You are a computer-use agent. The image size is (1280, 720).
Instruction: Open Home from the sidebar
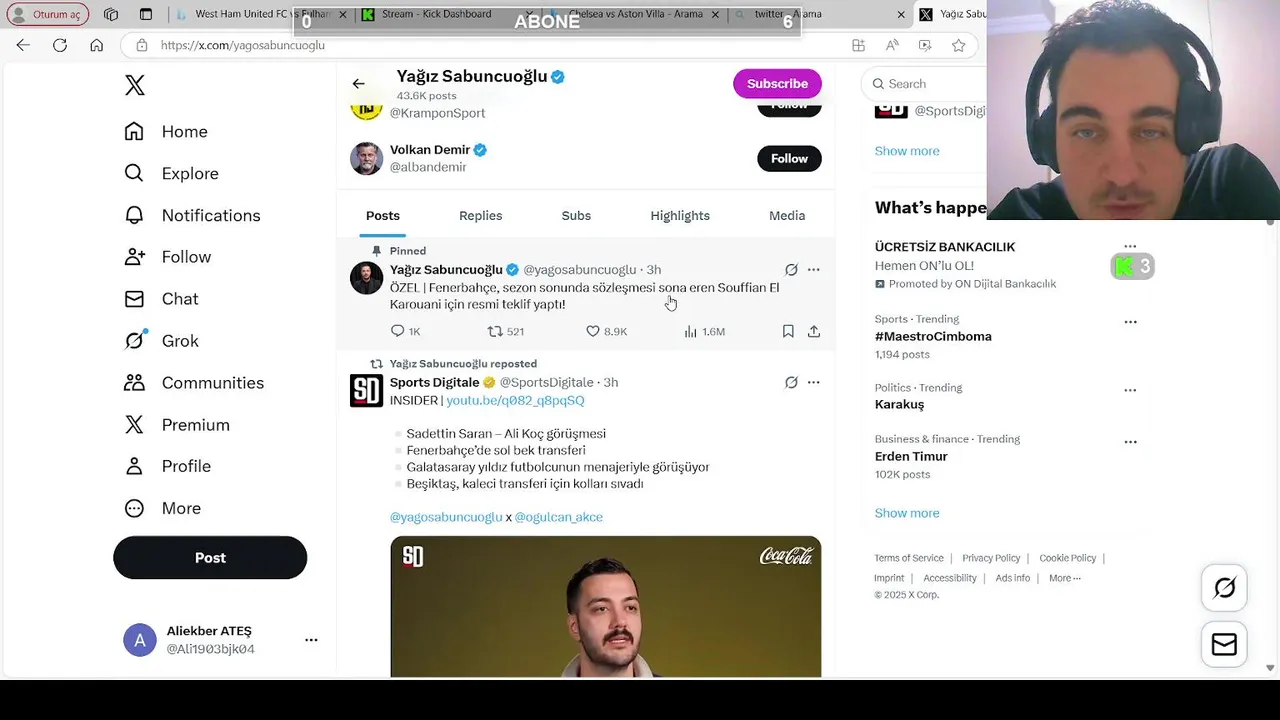166,132
